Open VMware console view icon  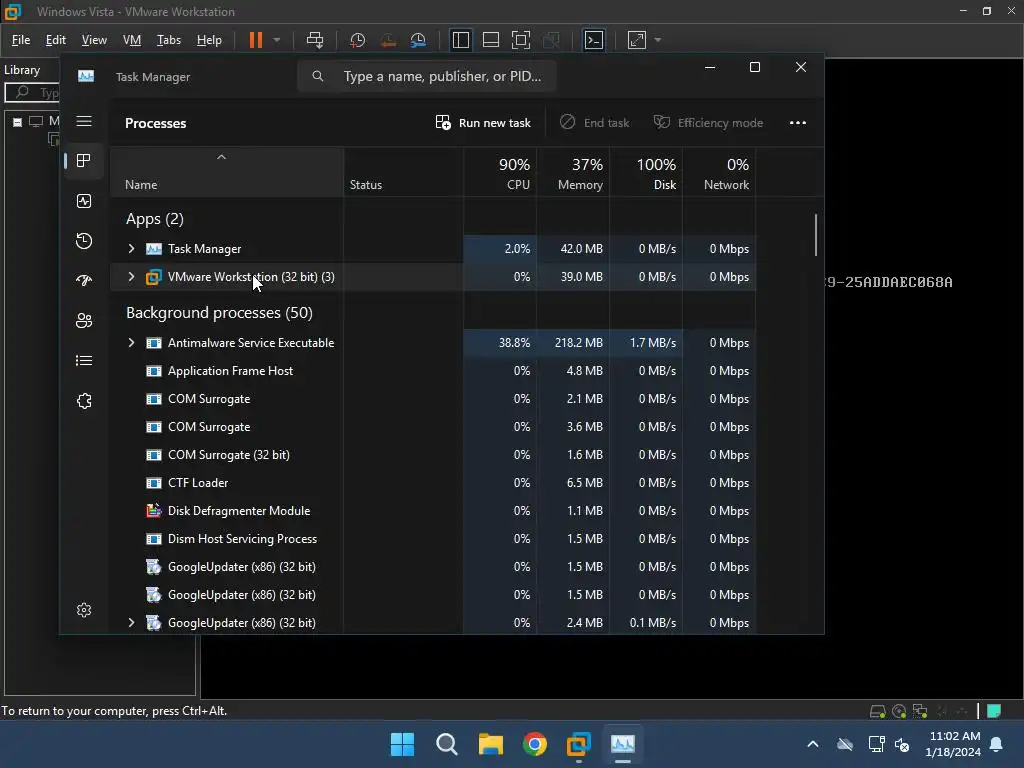tap(594, 40)
